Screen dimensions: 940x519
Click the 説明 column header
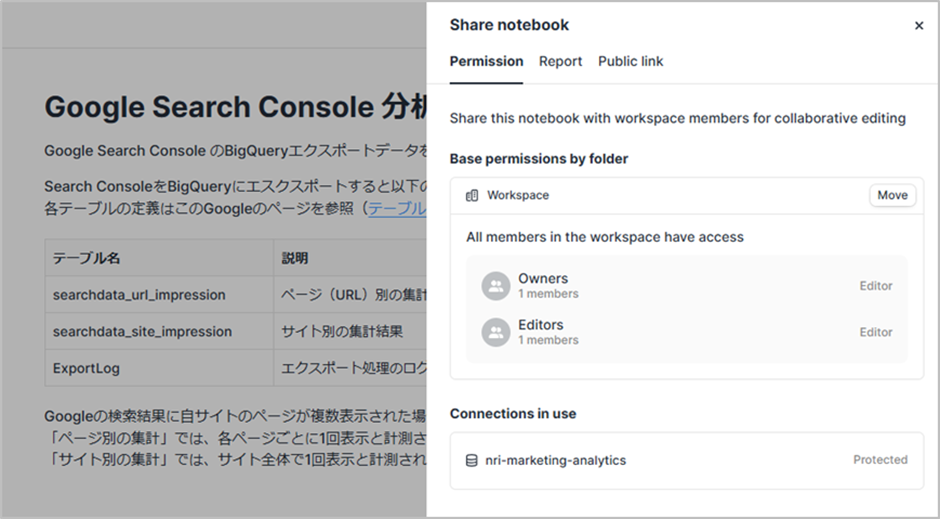point(295,258)
